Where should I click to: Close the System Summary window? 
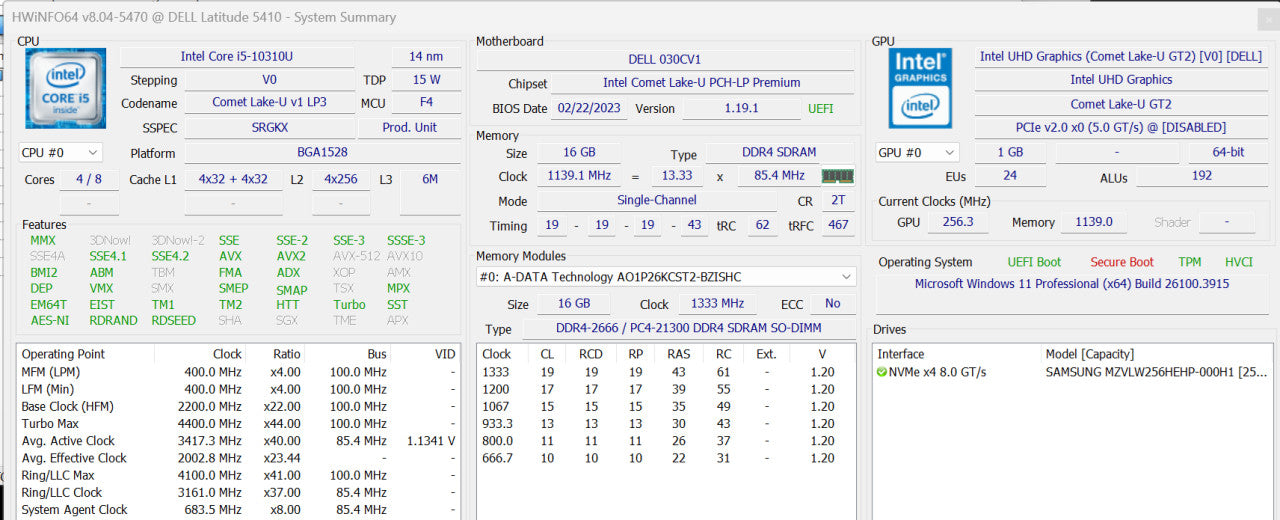(1267, 19)
